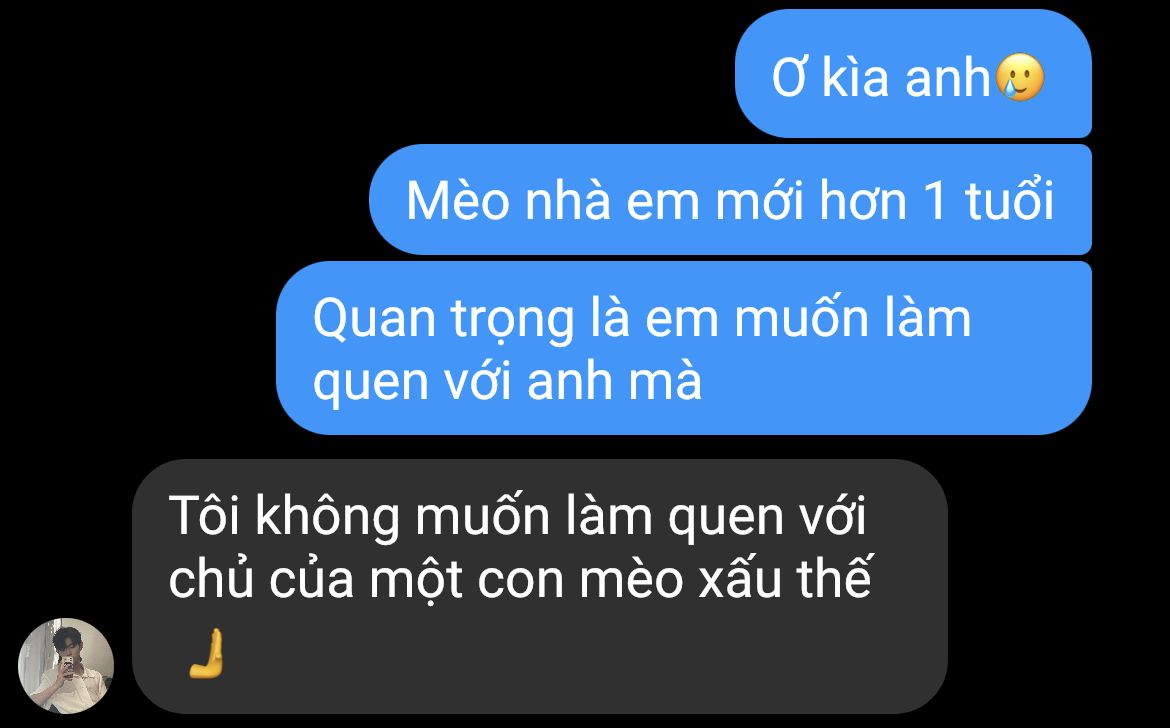Click the word 'hơn' in the second blue bubble
The width and height of the screenshot is (1170, 728).
[x=863, y=201]
